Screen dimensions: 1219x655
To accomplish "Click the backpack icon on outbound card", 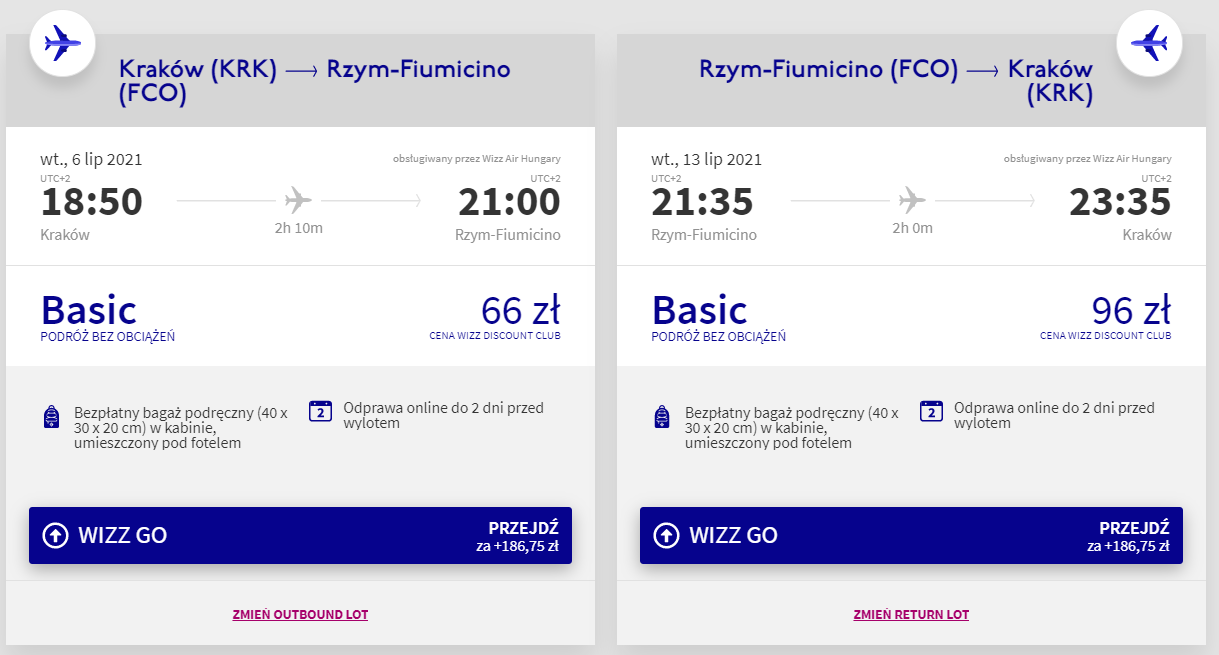I will point(52,418).
